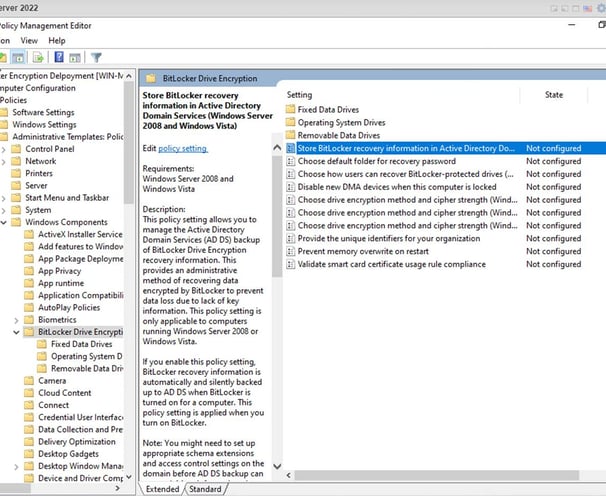Select Prevent memory overwrite on restart
606x496 pixels.
pos(363,251)
